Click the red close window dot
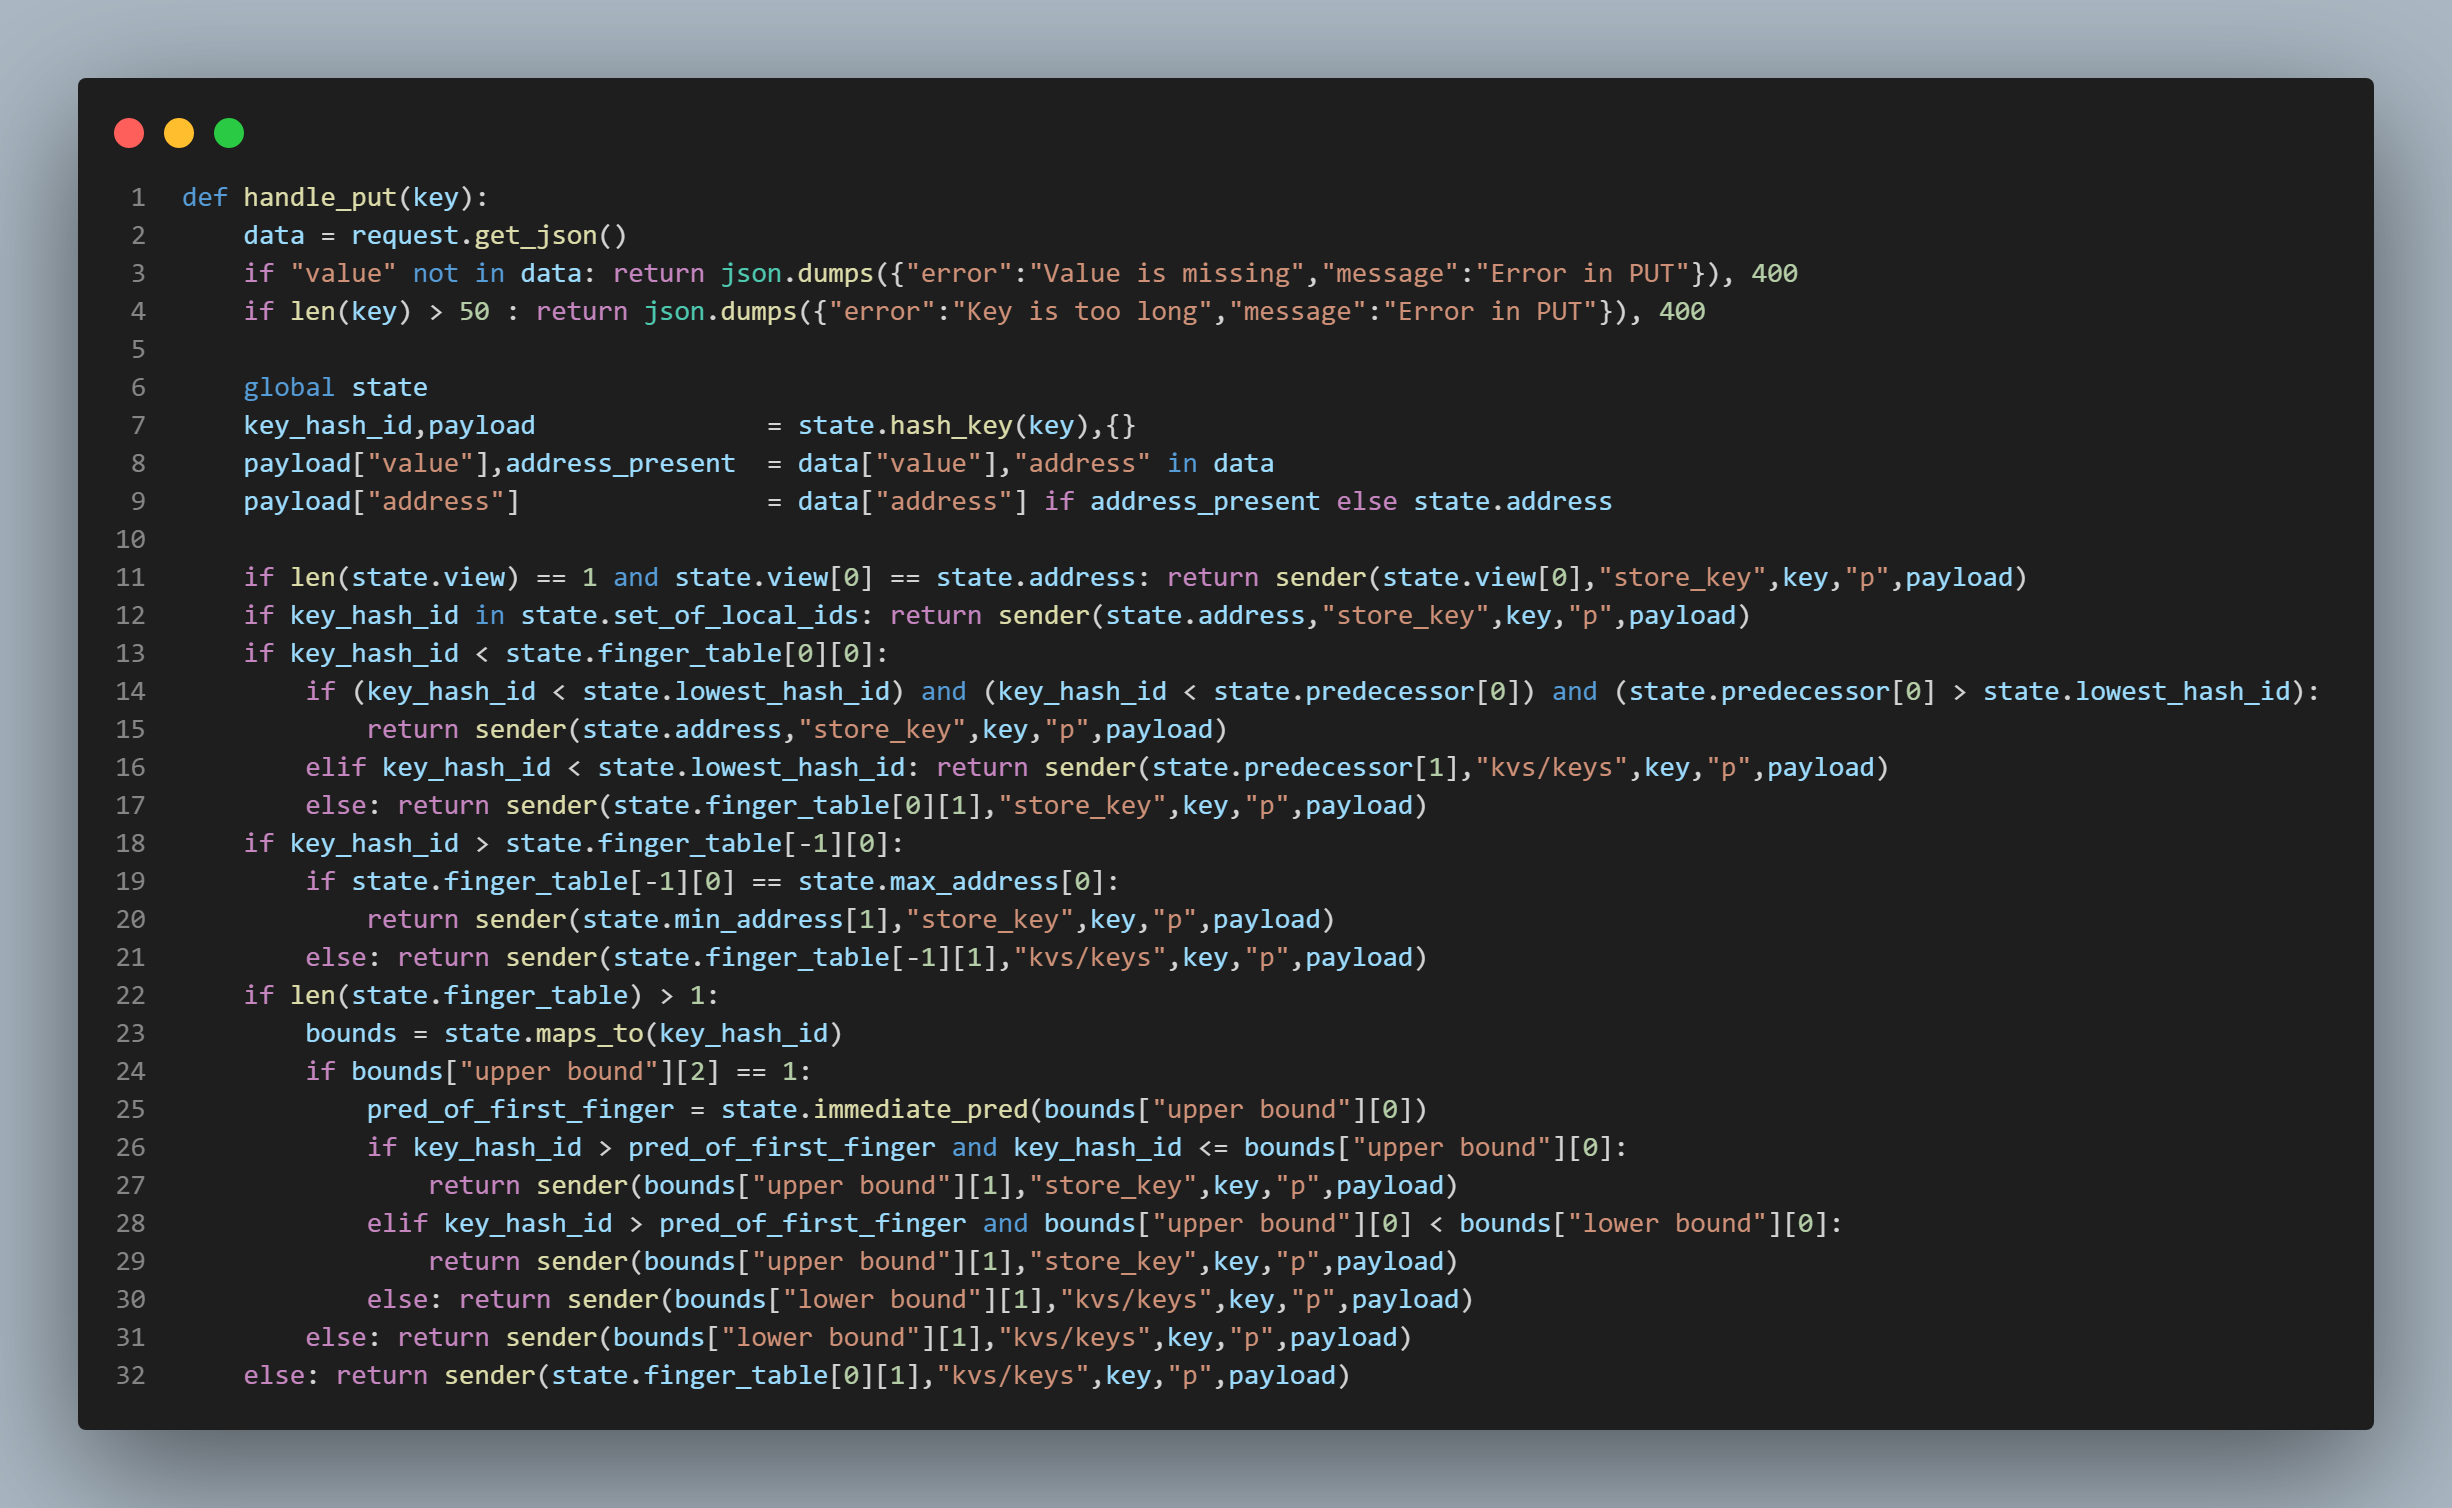This screenshot has width=2452, height=1508. pos(129,133)
